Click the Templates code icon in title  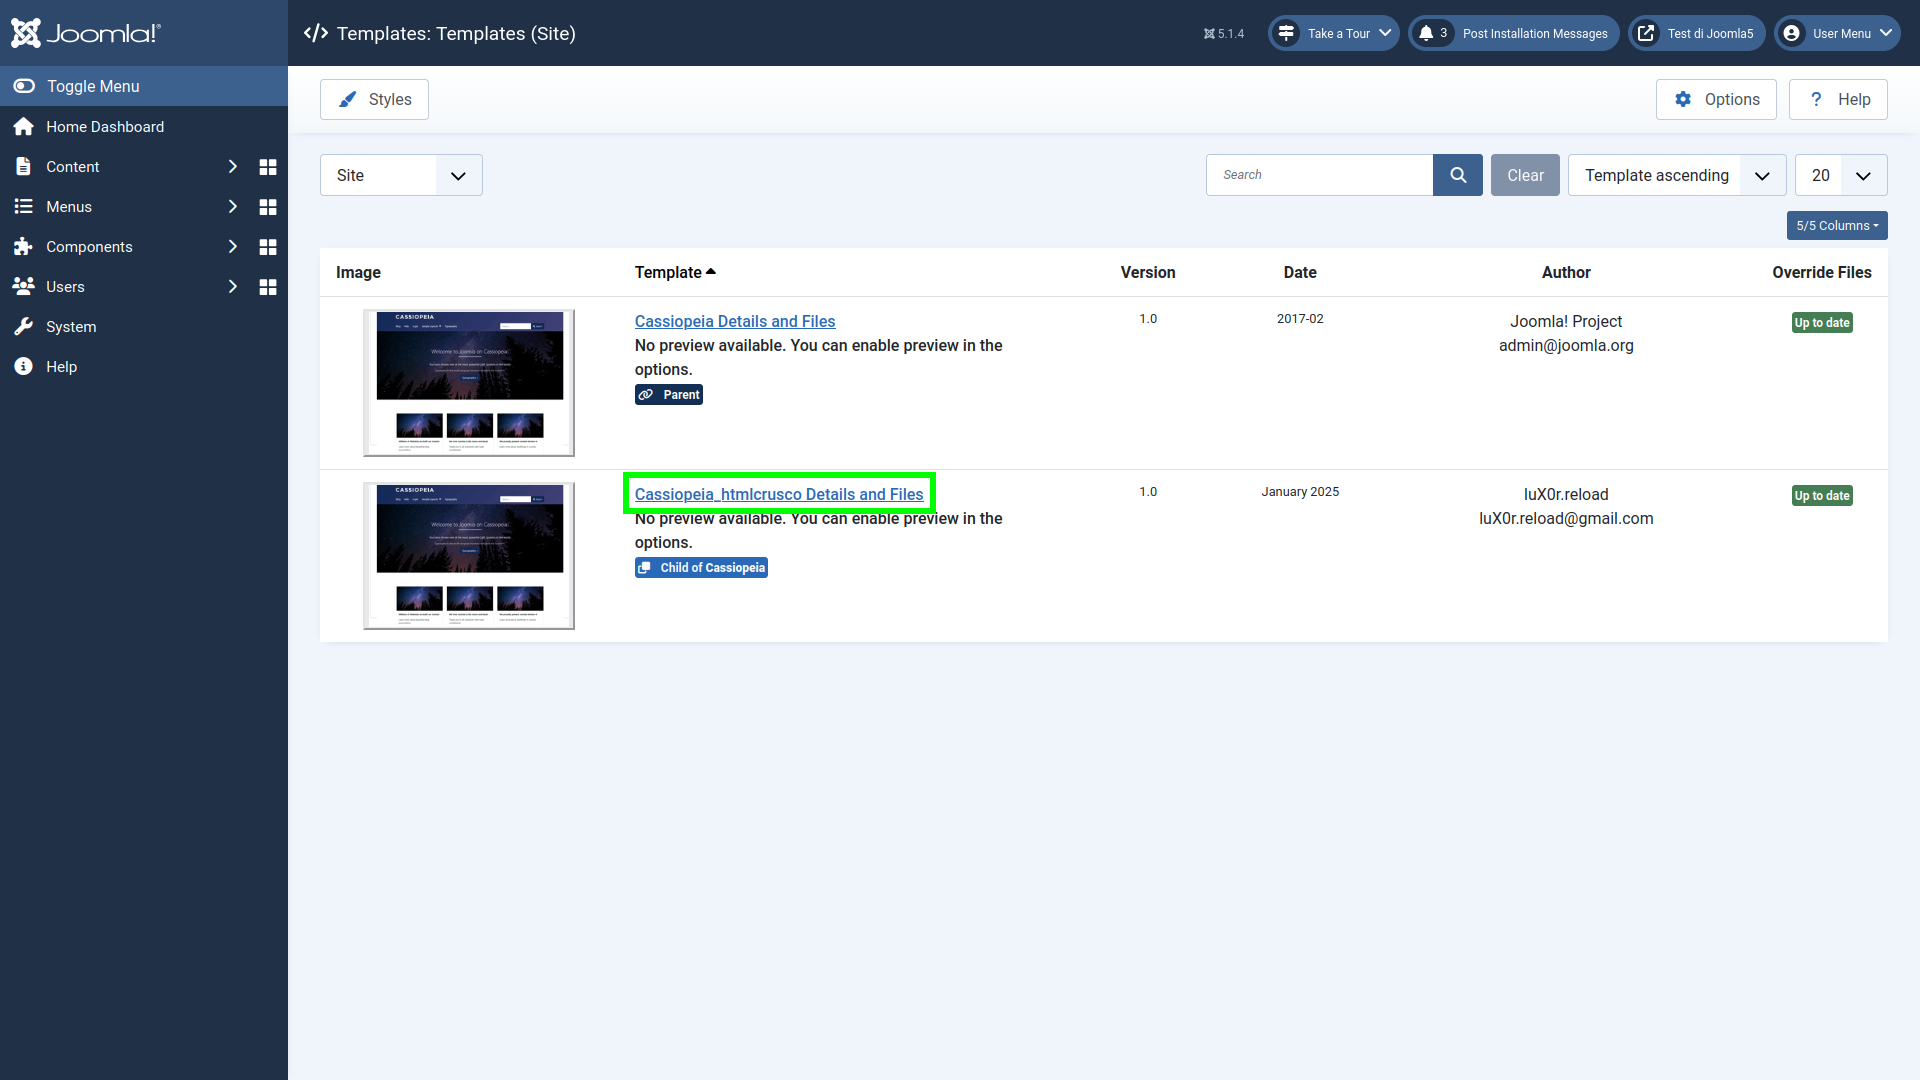[316, 33]
